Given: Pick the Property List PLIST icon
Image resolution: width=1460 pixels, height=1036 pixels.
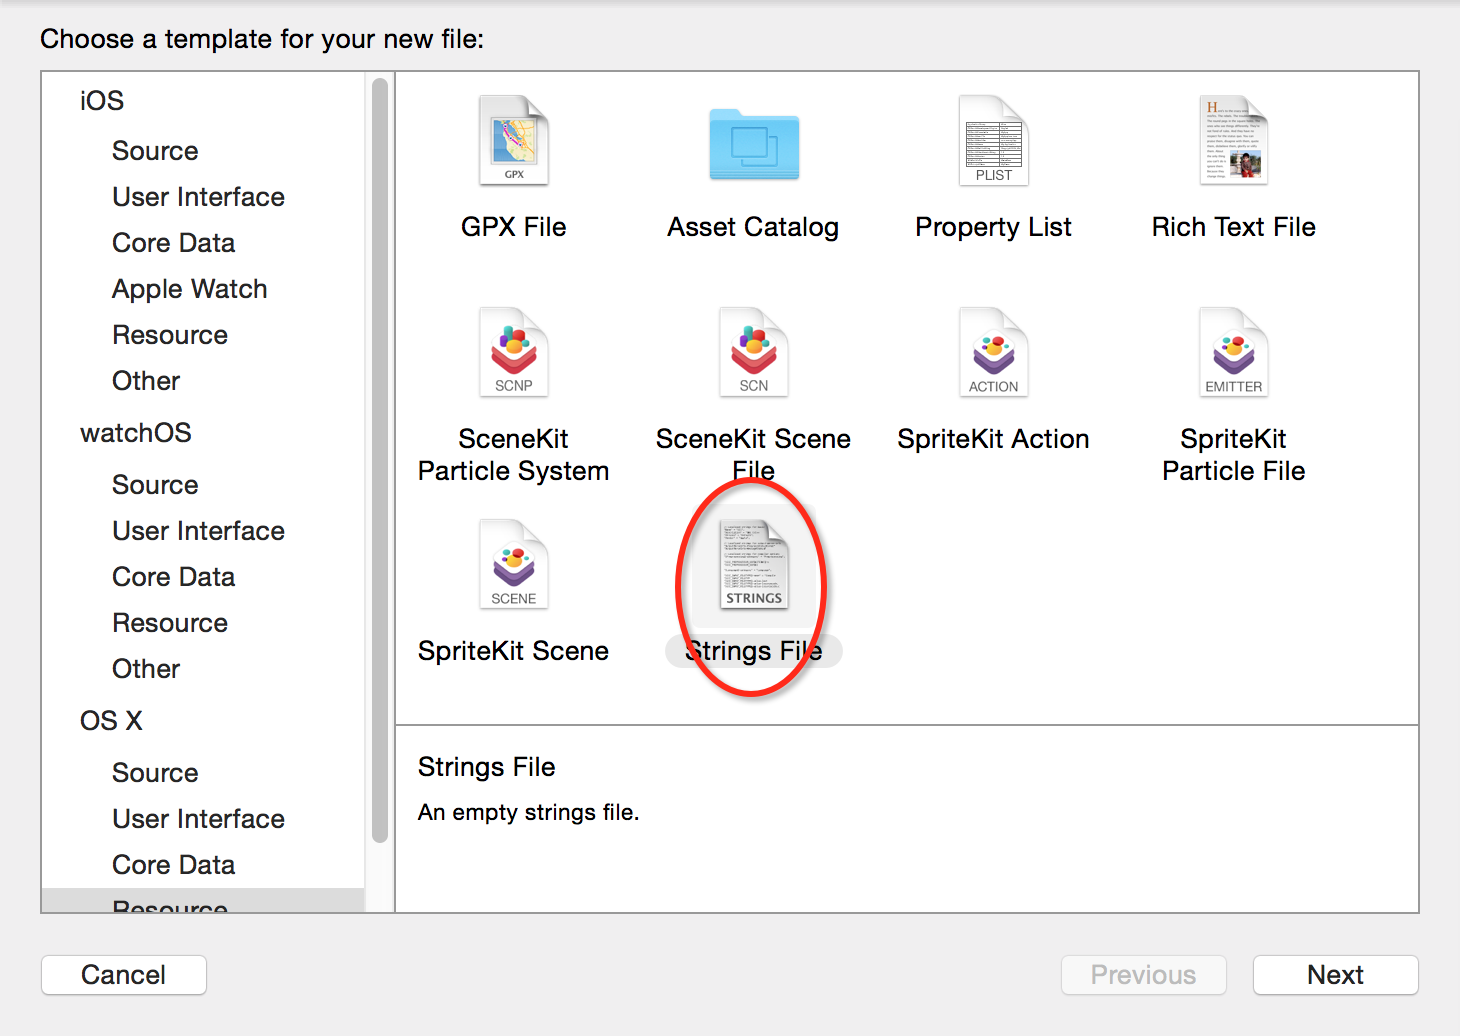Looking at the screenshot, I should click(x=993, y=140).
